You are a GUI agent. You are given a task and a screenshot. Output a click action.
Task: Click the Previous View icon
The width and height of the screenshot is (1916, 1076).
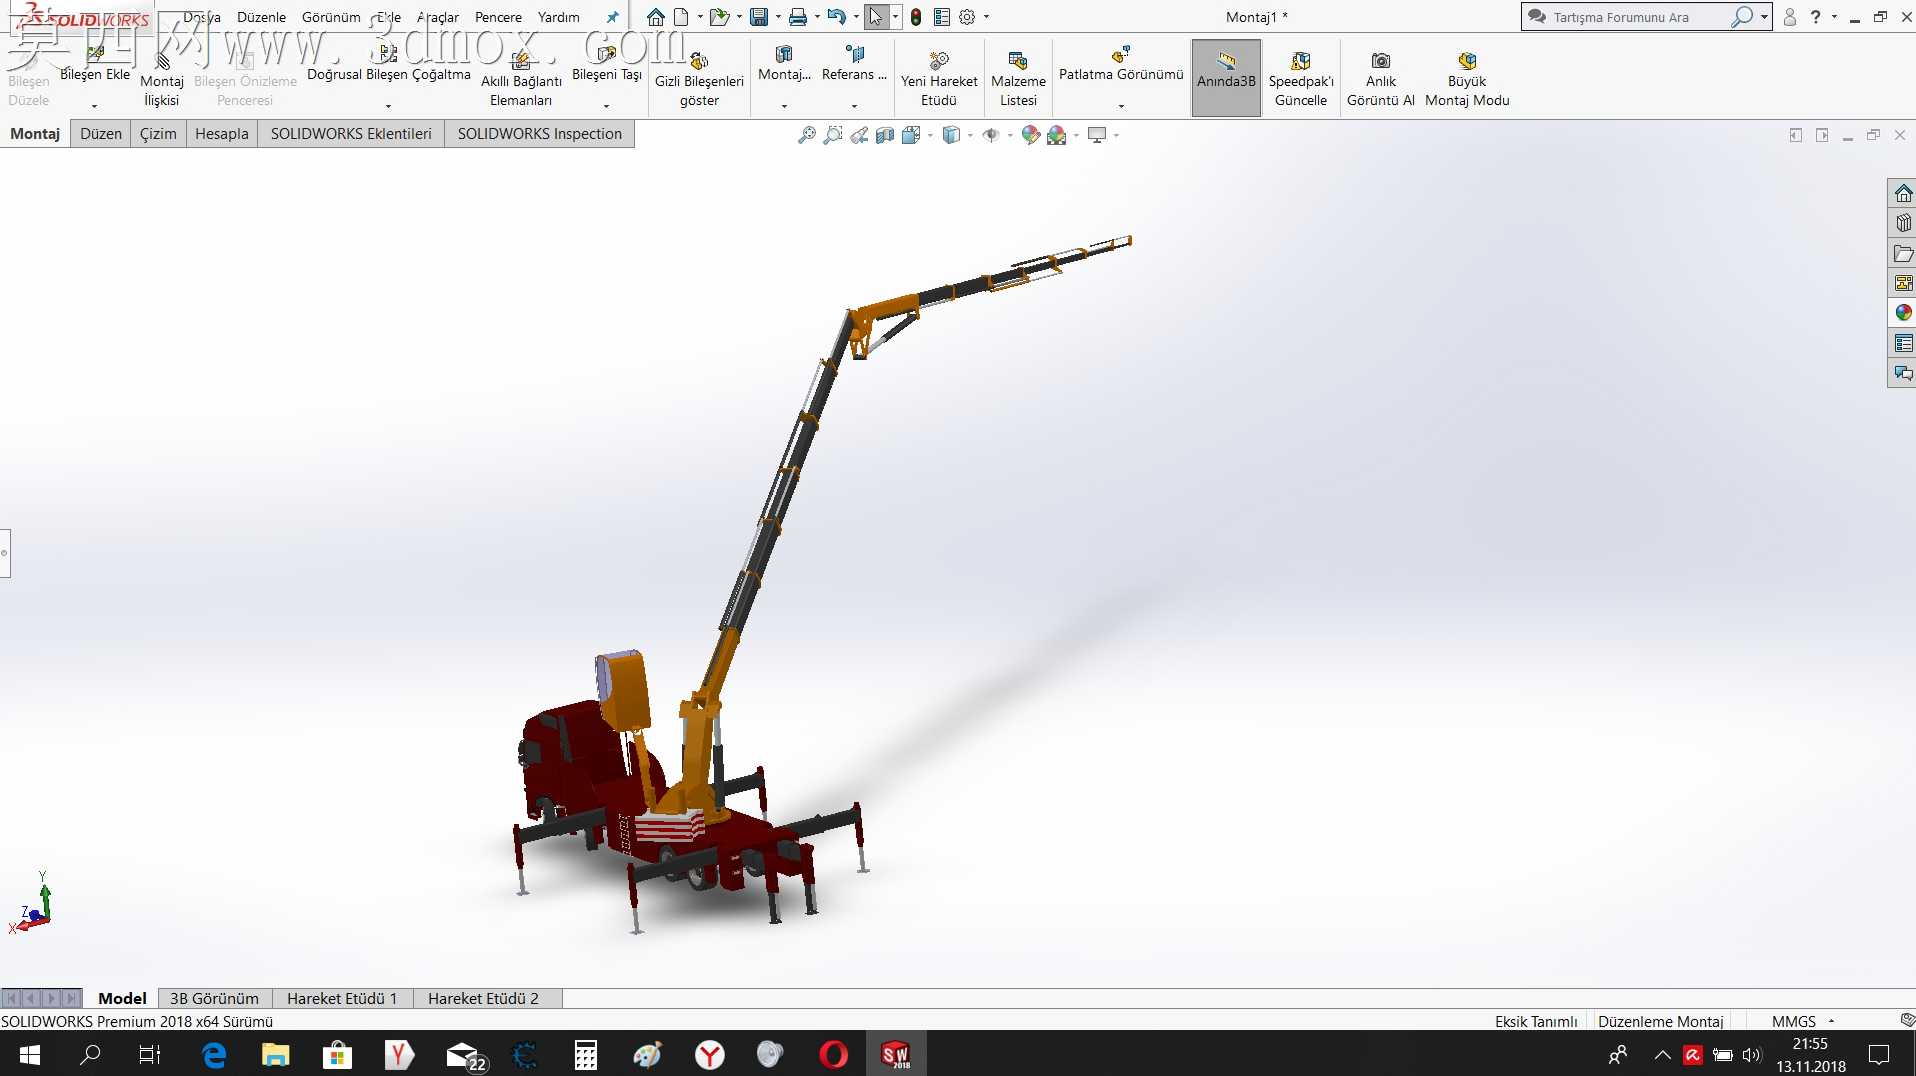pos(859,135)
